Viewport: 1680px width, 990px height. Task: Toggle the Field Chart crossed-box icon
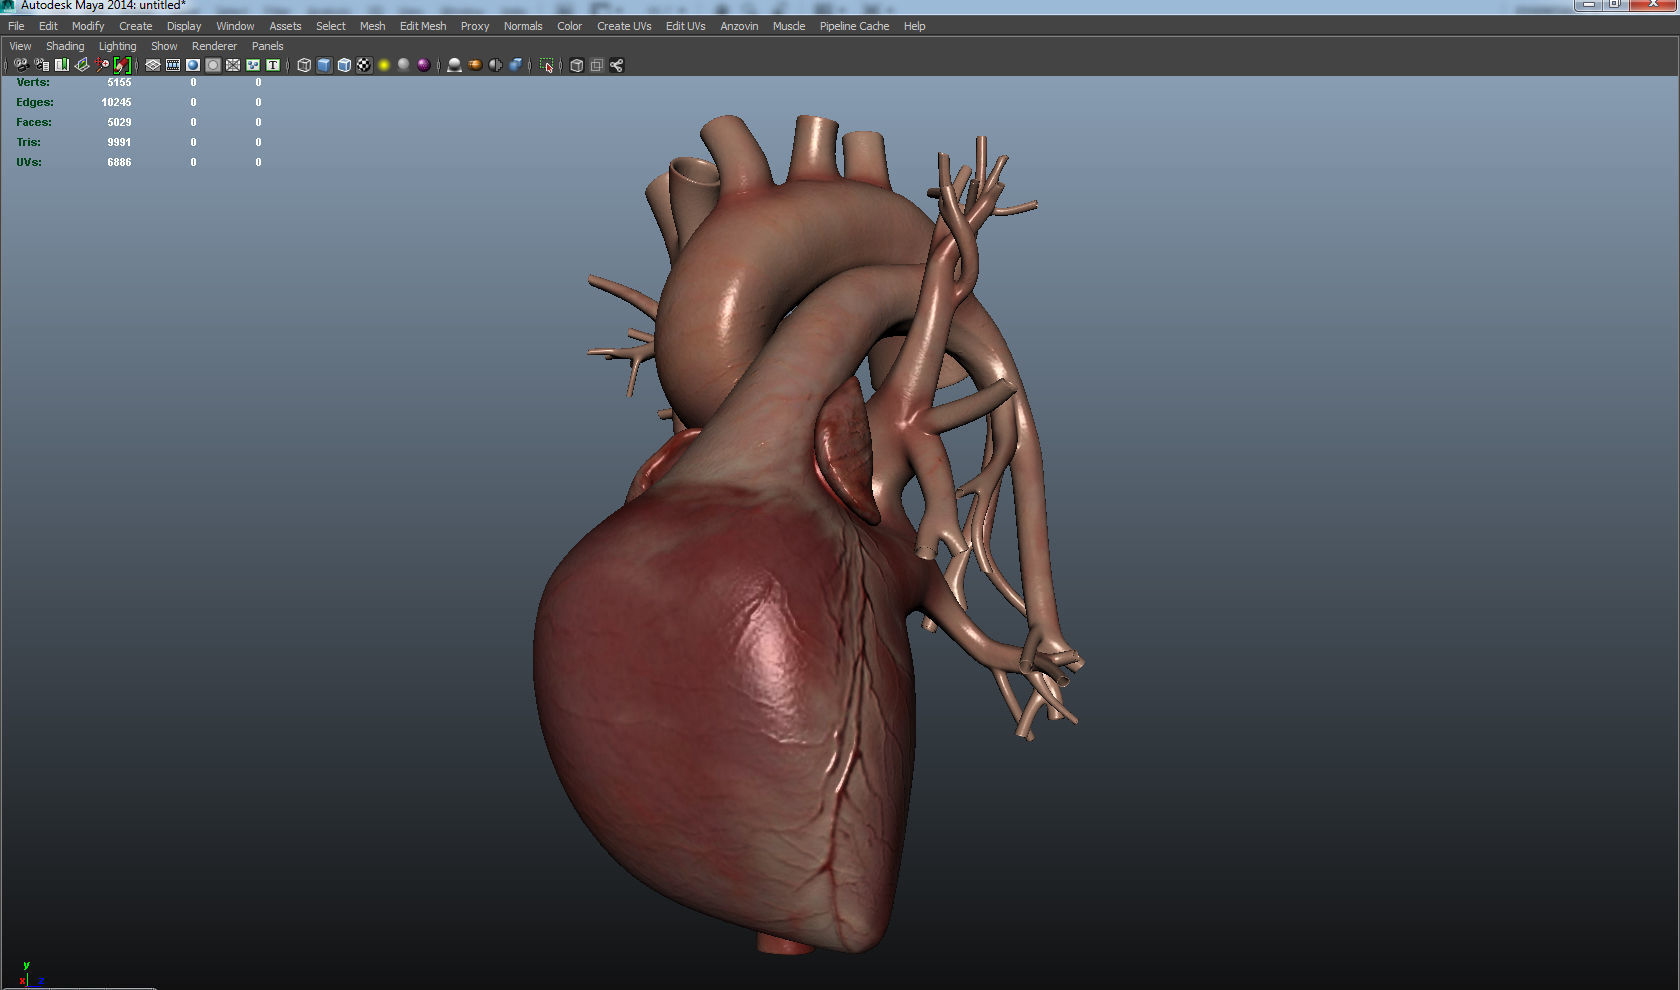coord(233,65)
